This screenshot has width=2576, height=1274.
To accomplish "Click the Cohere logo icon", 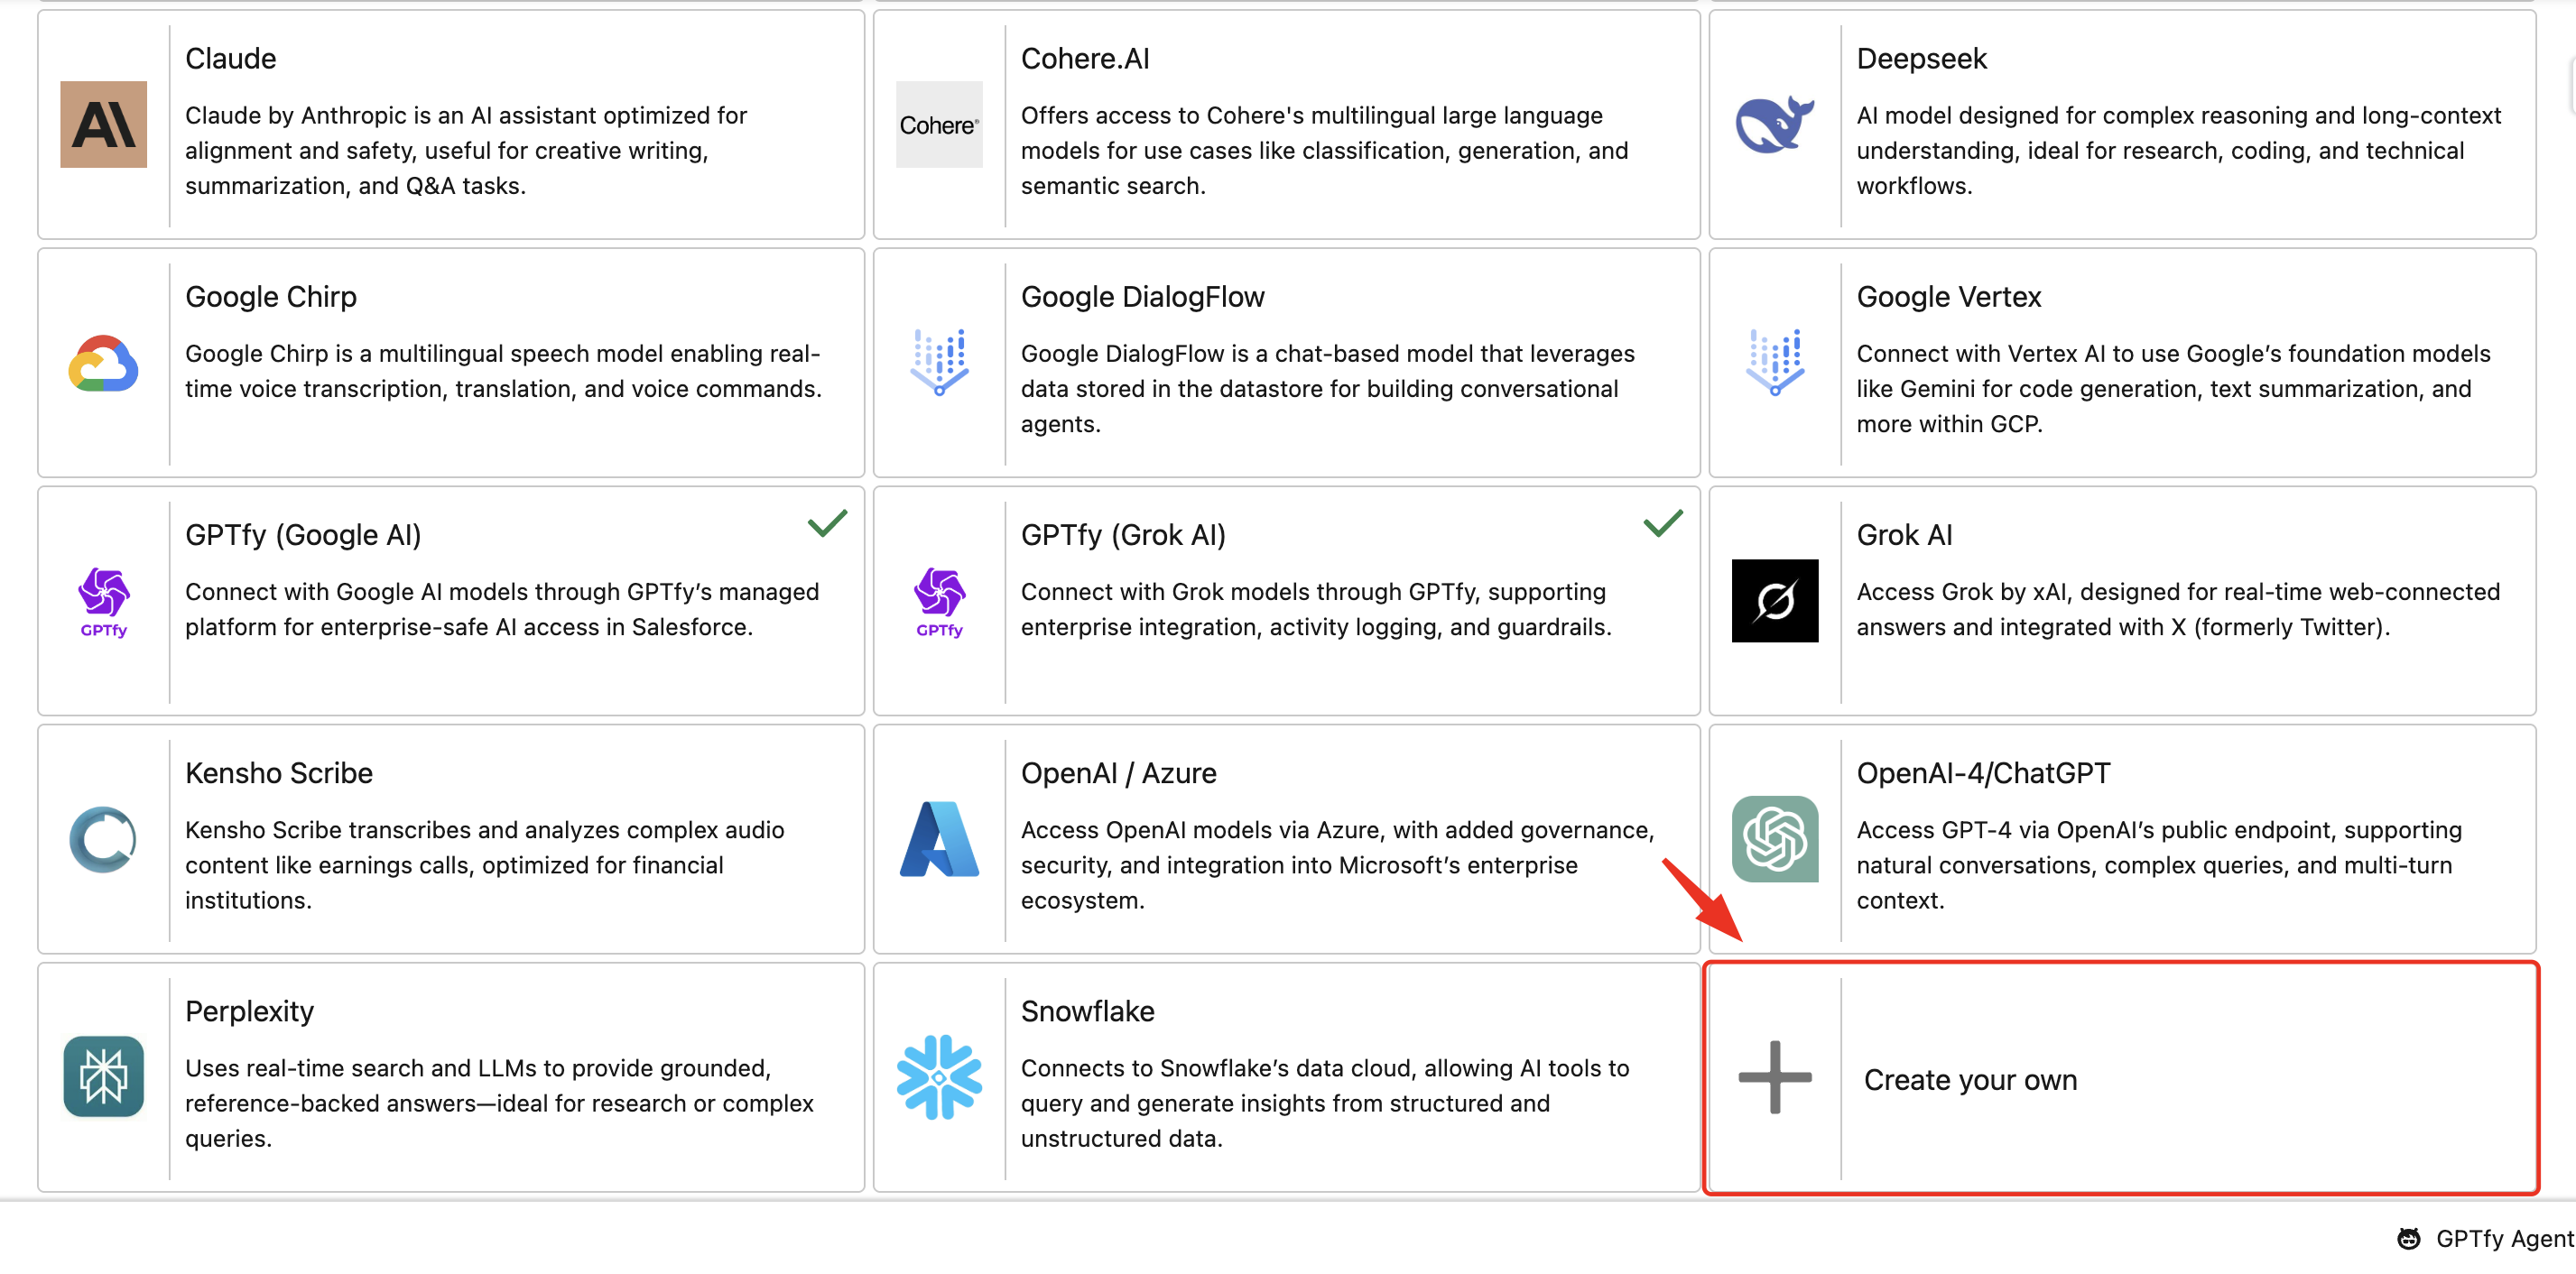I will [x=938, y=124].
